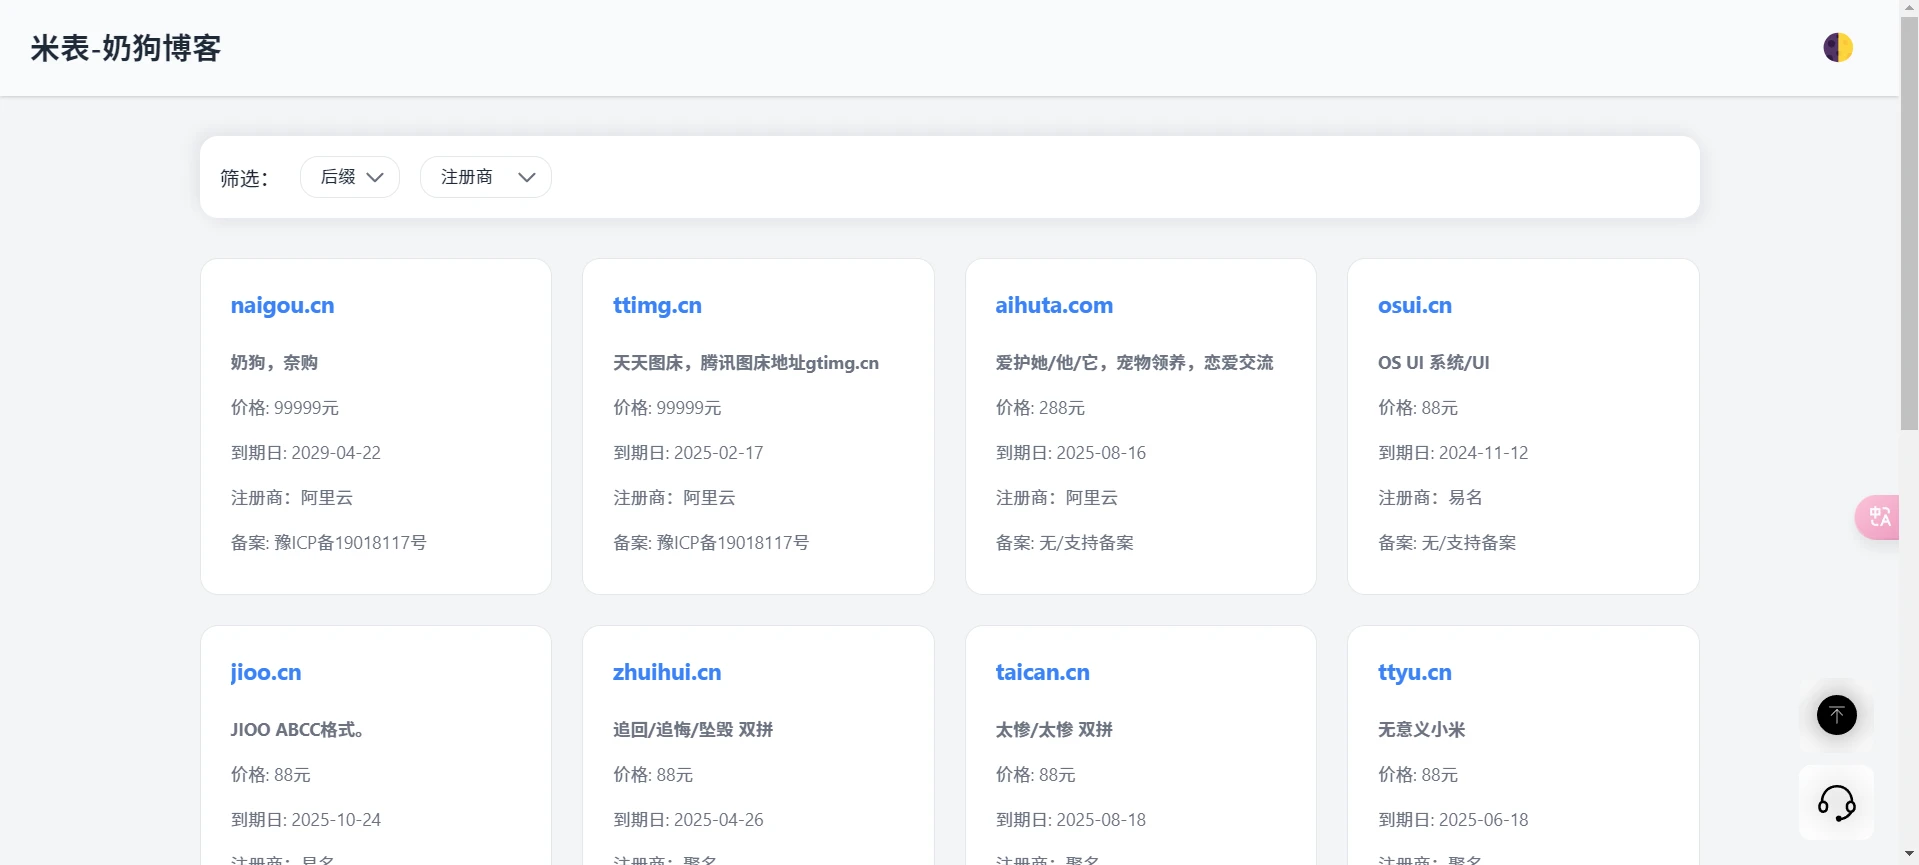Open the customer service headset icon
1919x865 pixels.
point(1836,802)
